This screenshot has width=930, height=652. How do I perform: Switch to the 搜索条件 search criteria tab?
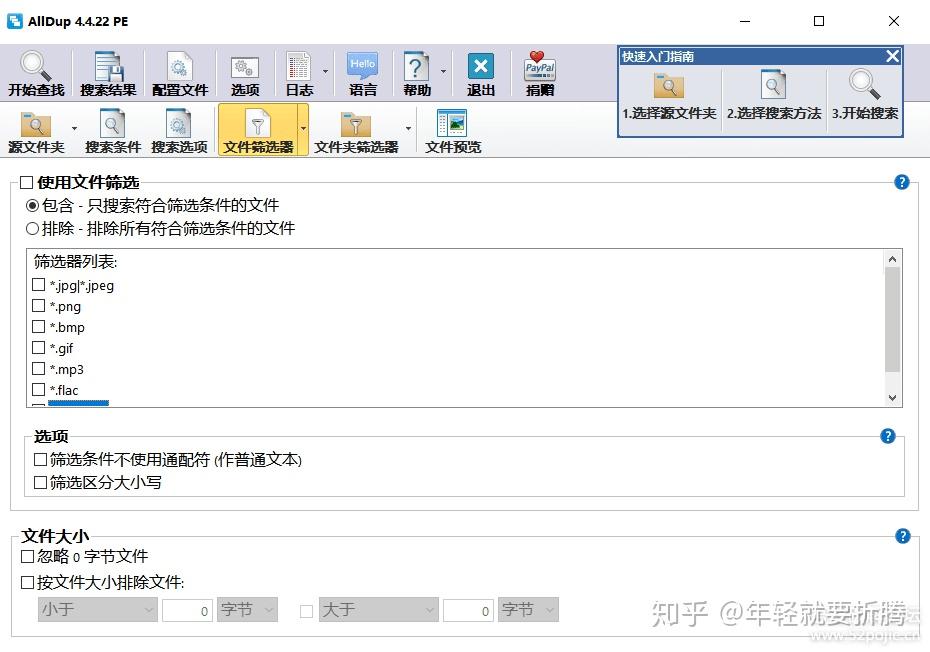112,131
